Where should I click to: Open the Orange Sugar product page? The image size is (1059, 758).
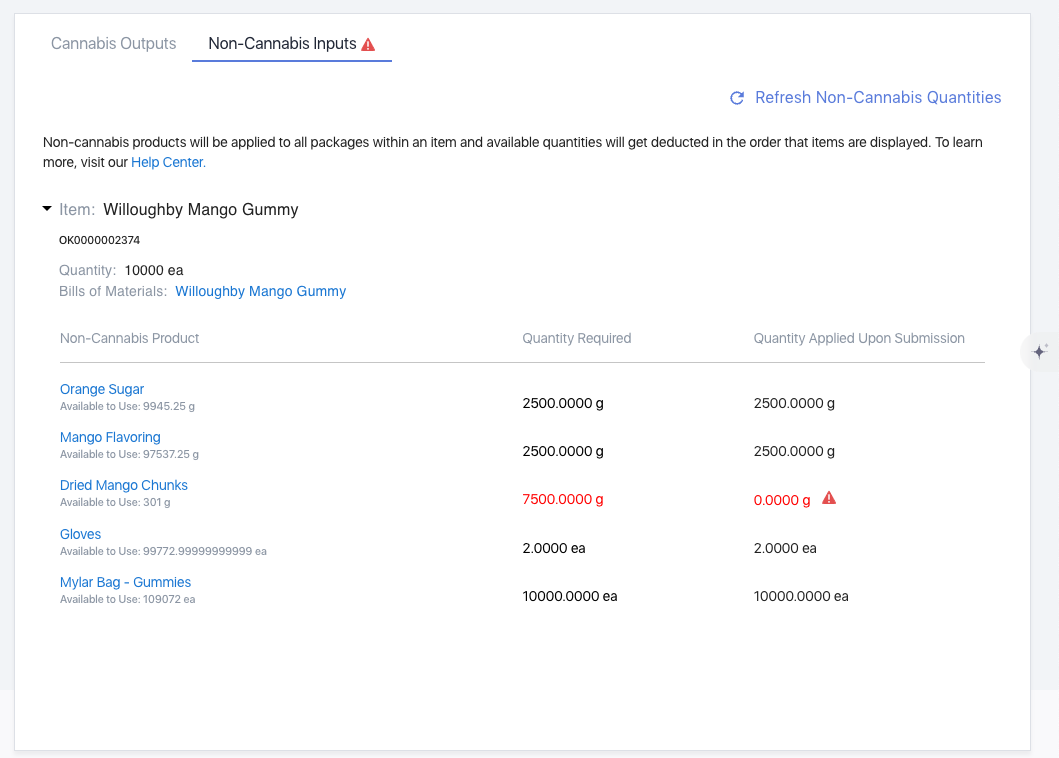pyautogui.click(x=102, y=389)
